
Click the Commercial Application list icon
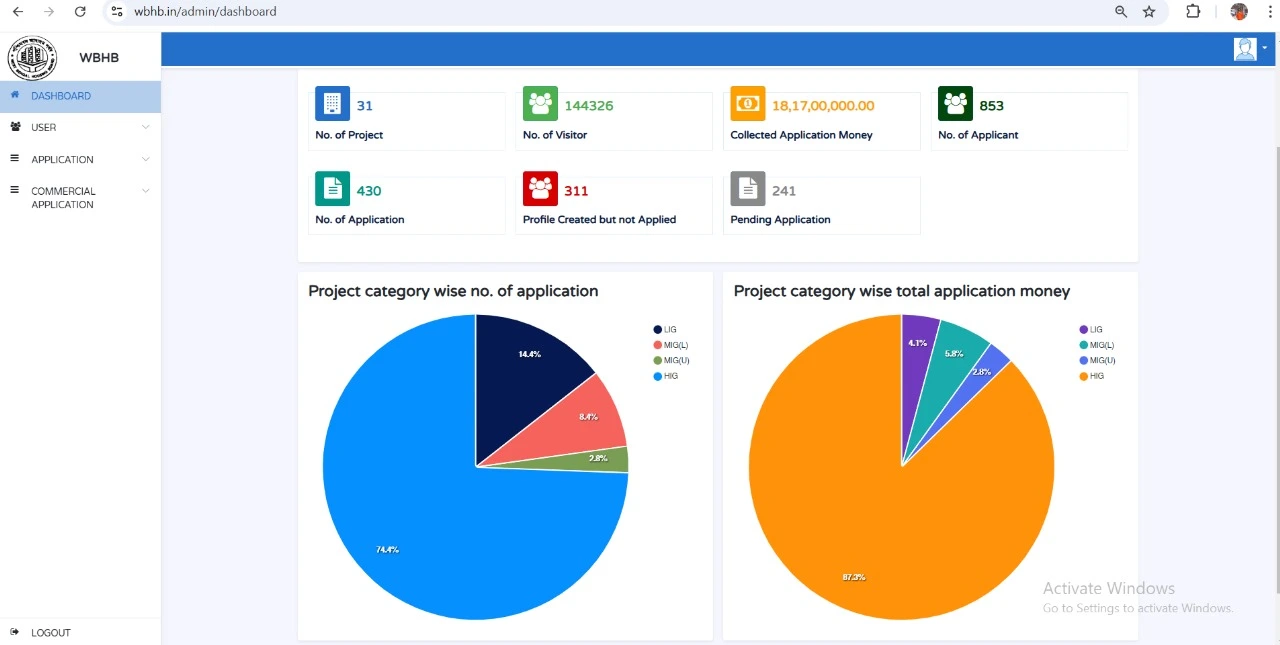click(15, 190)
